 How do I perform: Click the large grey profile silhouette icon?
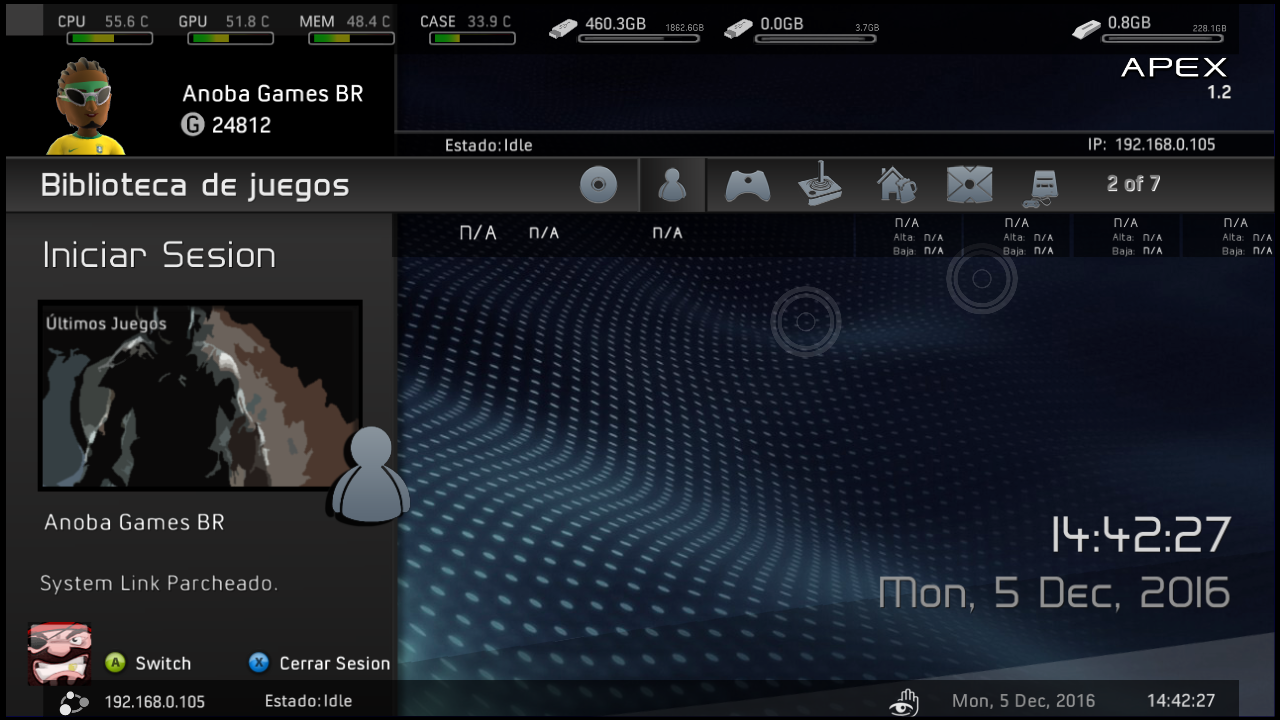[370, 476]
